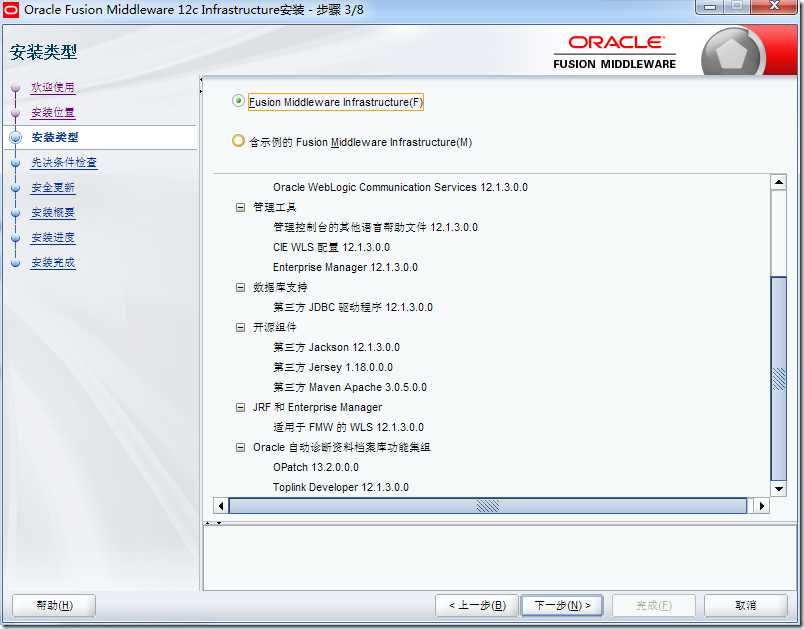Open the 欢迎使用 step link

click(x=53, y=87)
